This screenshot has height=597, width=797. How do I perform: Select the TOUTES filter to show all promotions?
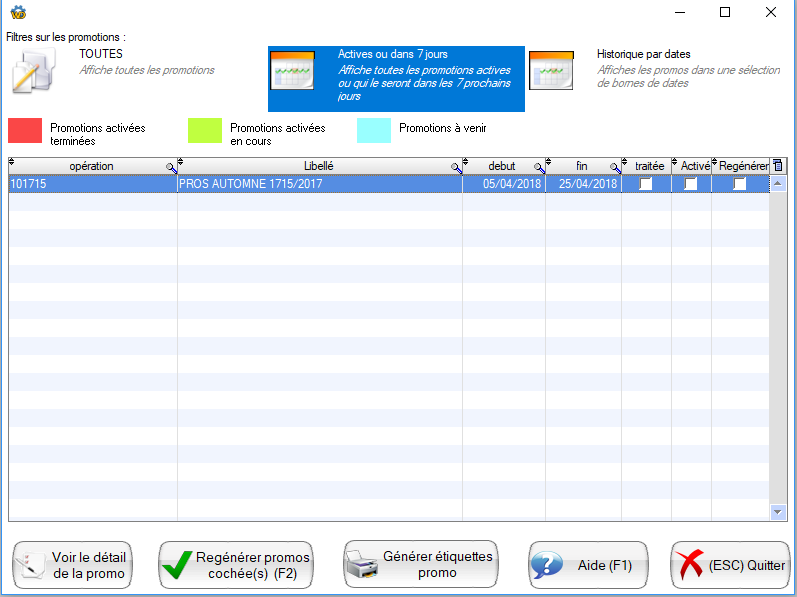click(100, 54)
